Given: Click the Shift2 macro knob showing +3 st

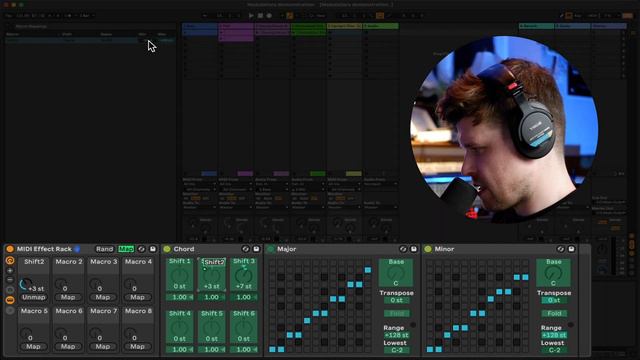Looking at the screenshot, I should [x=25, y=284].
